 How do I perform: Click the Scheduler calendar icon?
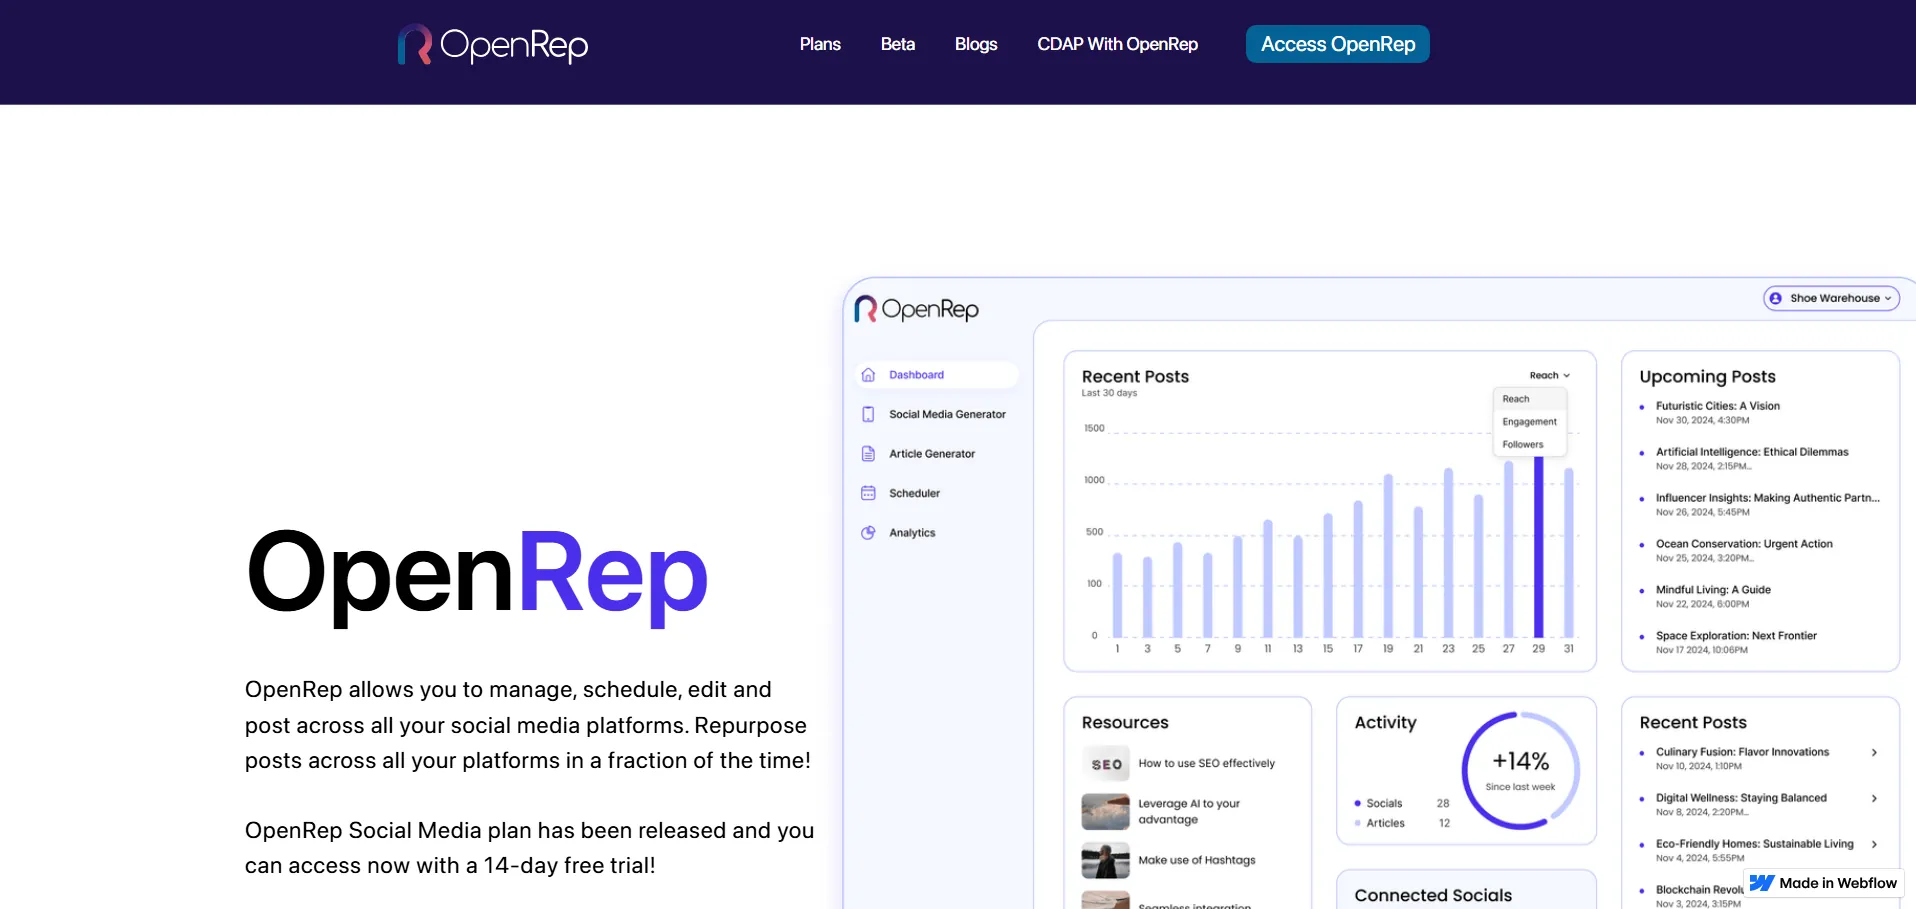[868, 493]
